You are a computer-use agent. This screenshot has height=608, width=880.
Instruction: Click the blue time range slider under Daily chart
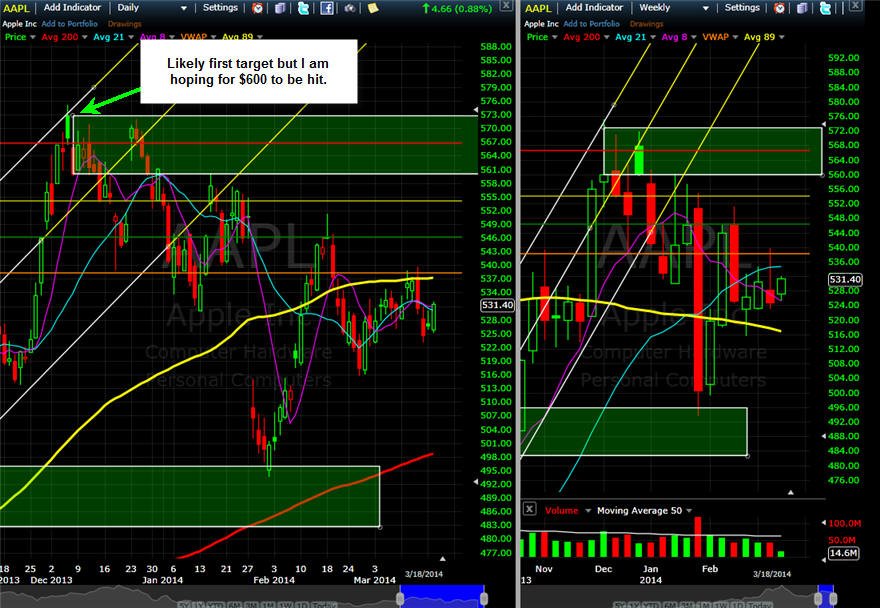point(442,596)
